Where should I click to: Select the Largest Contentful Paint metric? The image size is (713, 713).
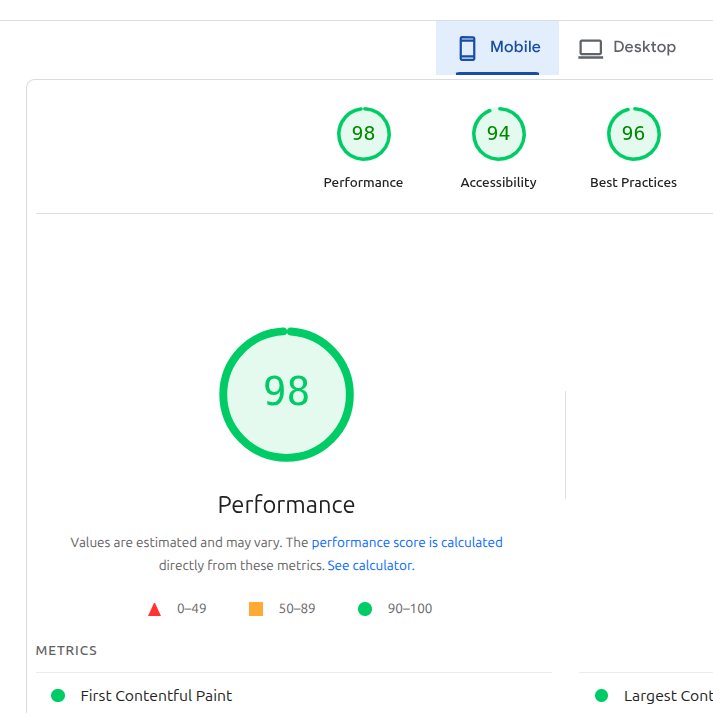(x=668, y=696)
